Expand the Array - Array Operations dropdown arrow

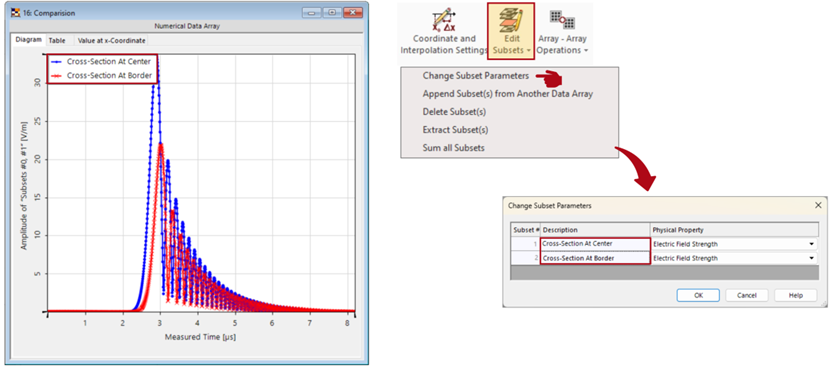(x=585, y=51)
